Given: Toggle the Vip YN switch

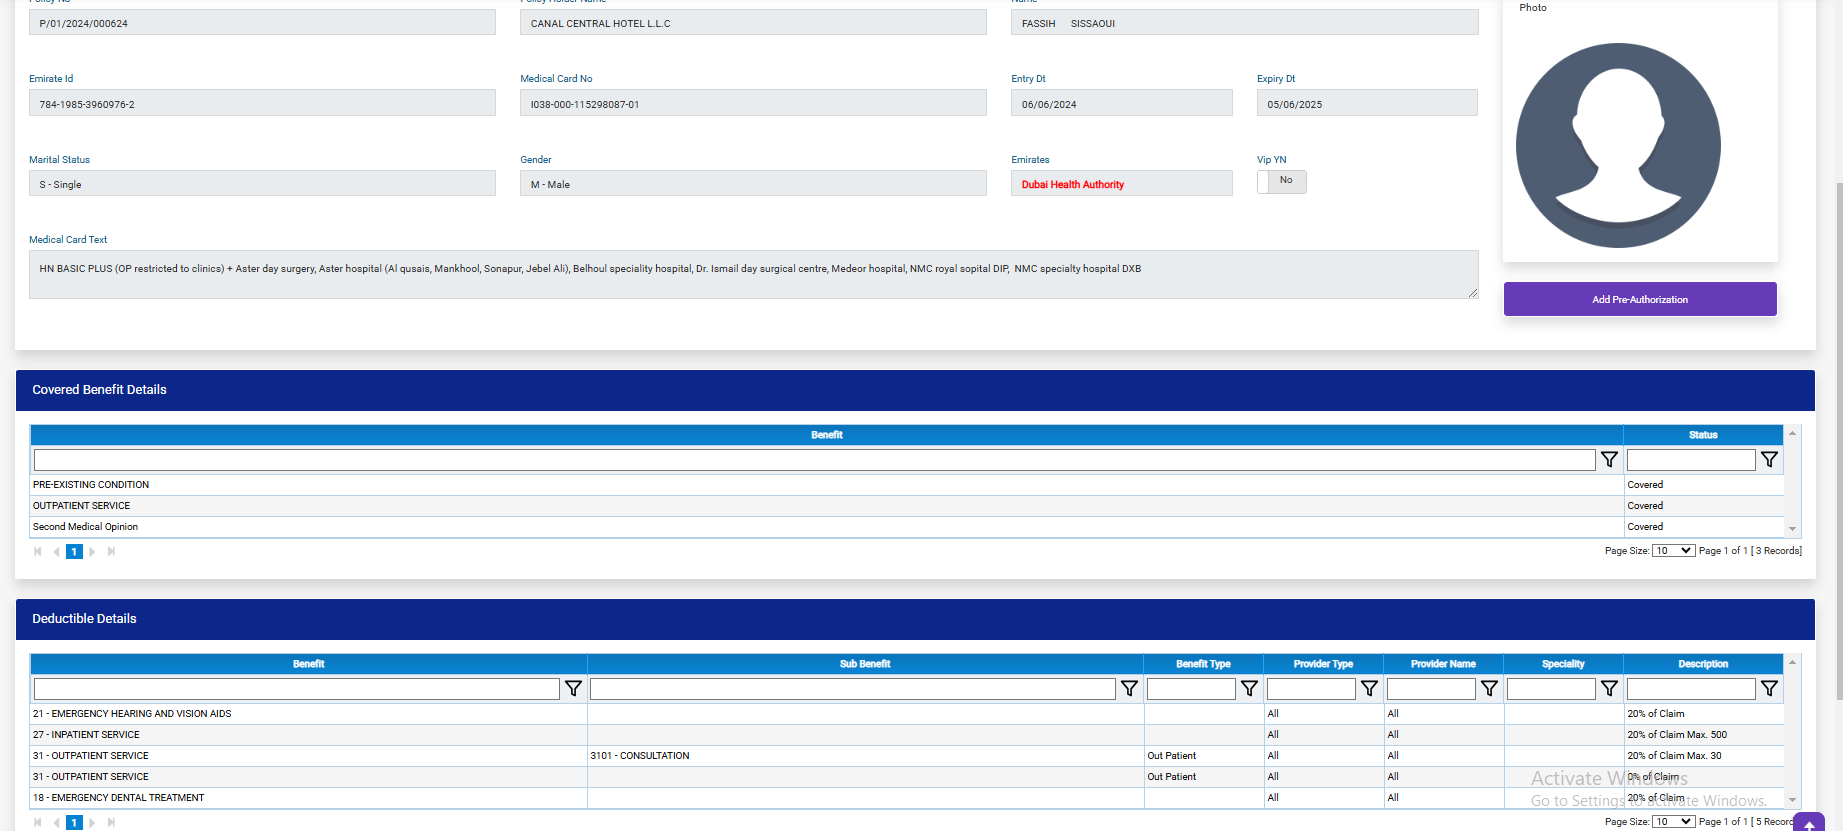Looking at the screenshot, I should point(1281,181).
